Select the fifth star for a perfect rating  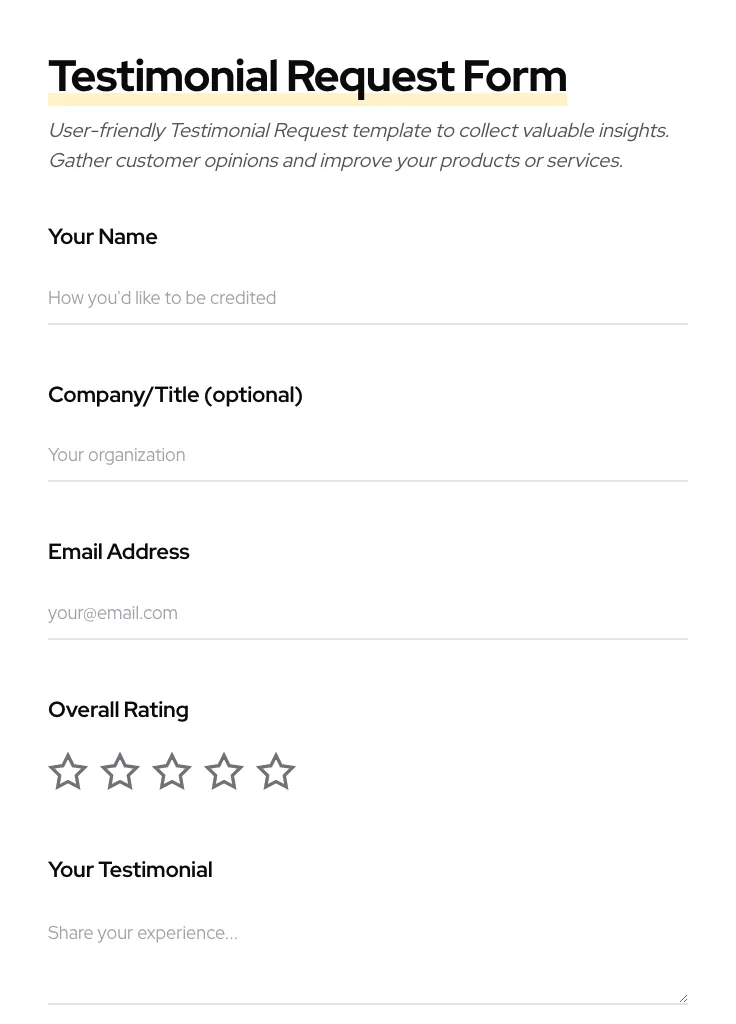click(276, 771)
